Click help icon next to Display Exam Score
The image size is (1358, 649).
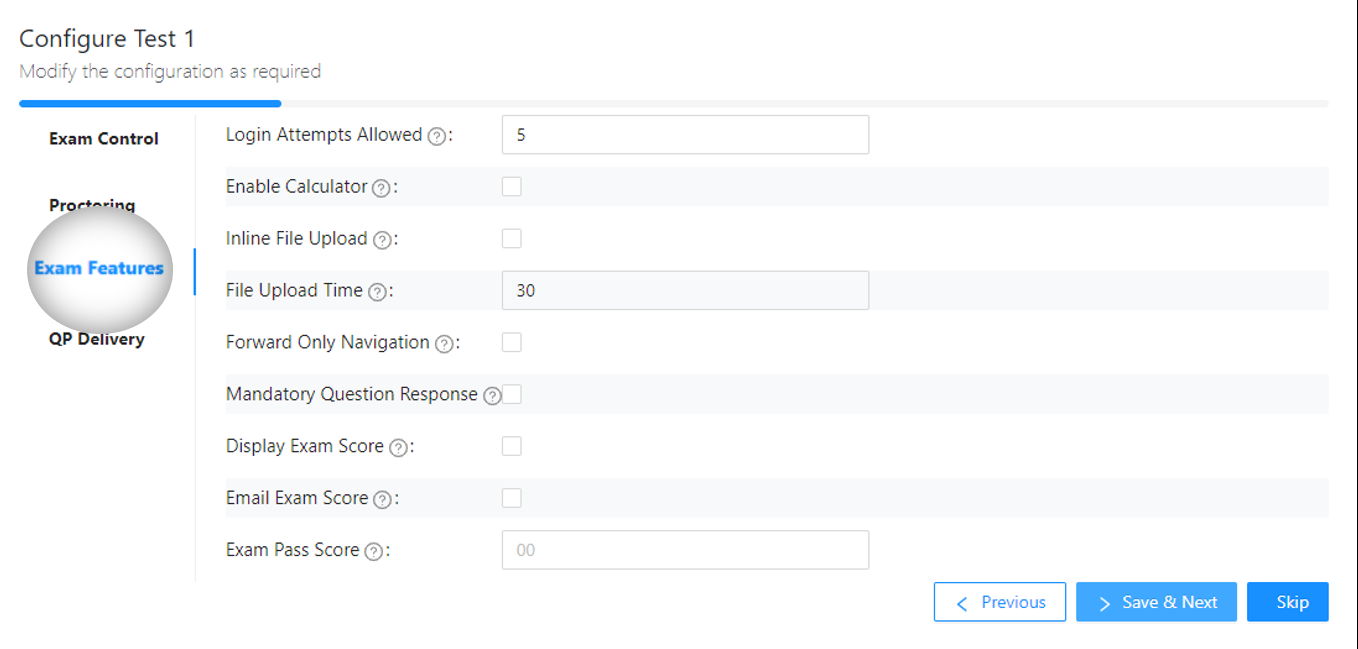point(397,449)
